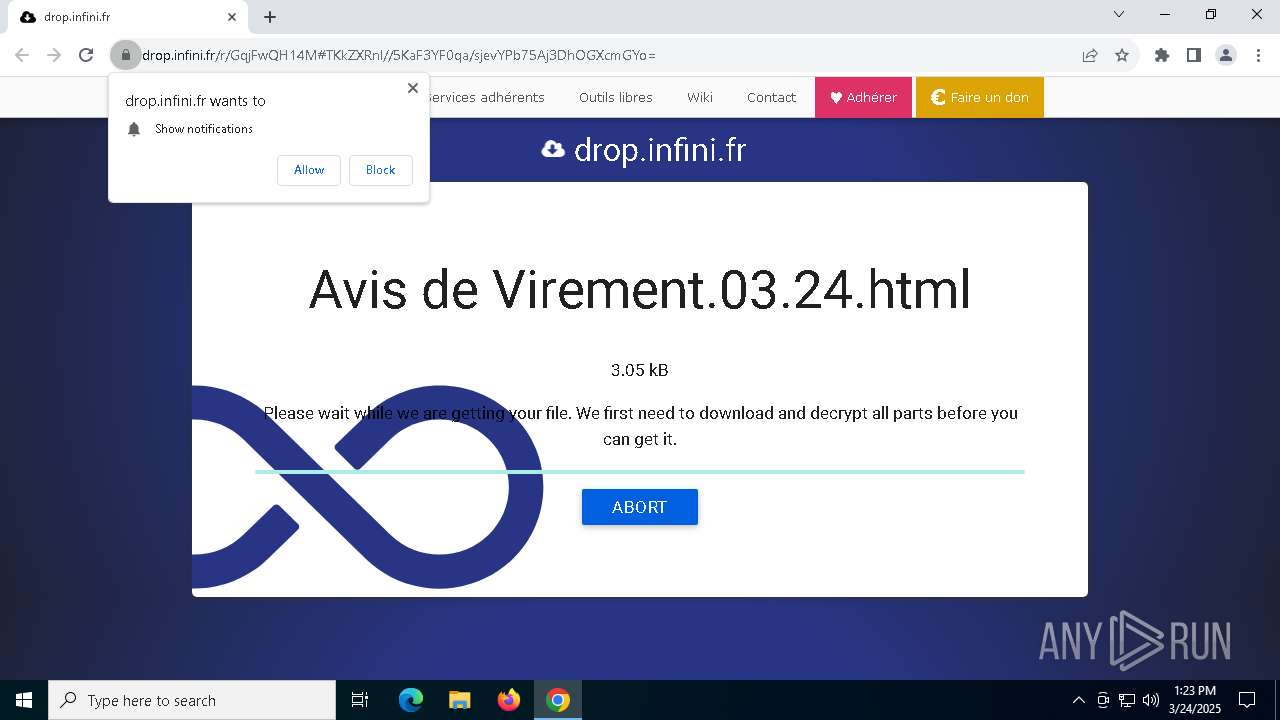Viewport: 1280px width, 720px height.
Task: Toggle the browser side panel icon
Action: point(1194,56)
